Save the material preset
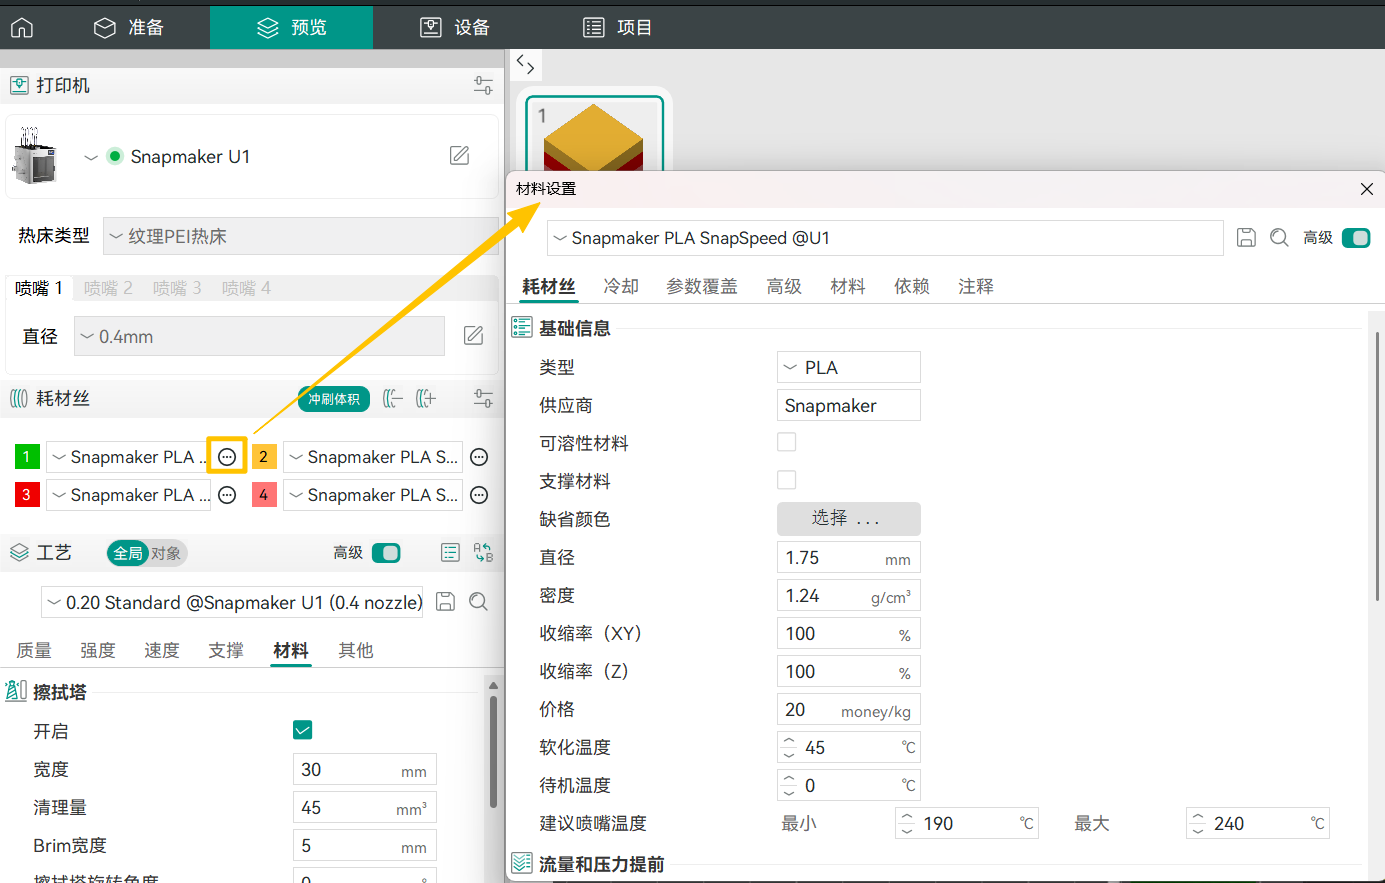 point(1246,238)
